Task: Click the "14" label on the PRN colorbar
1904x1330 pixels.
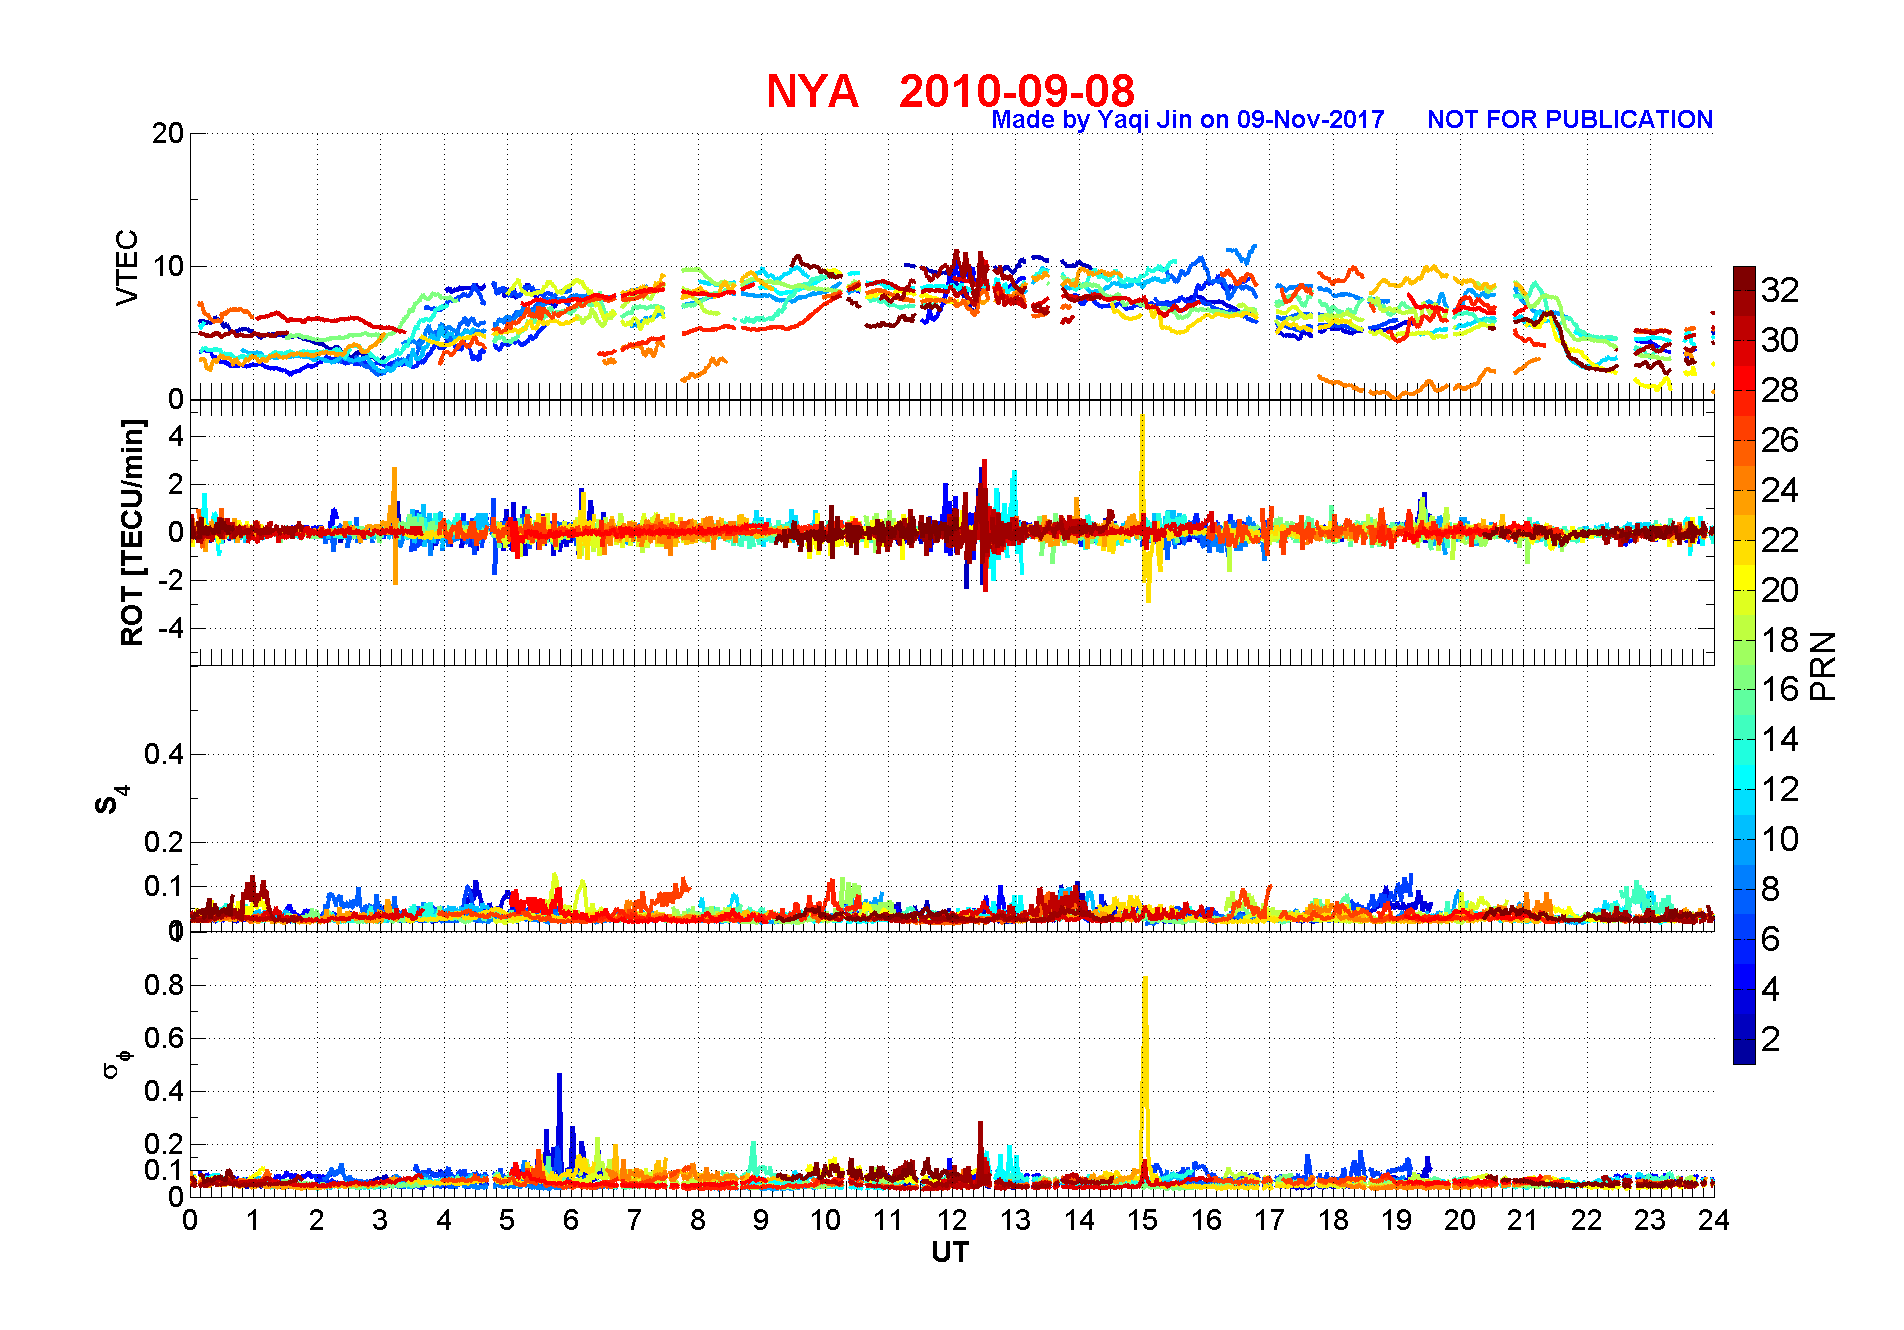Action: pyautogui.click(x=1780, y=740)
